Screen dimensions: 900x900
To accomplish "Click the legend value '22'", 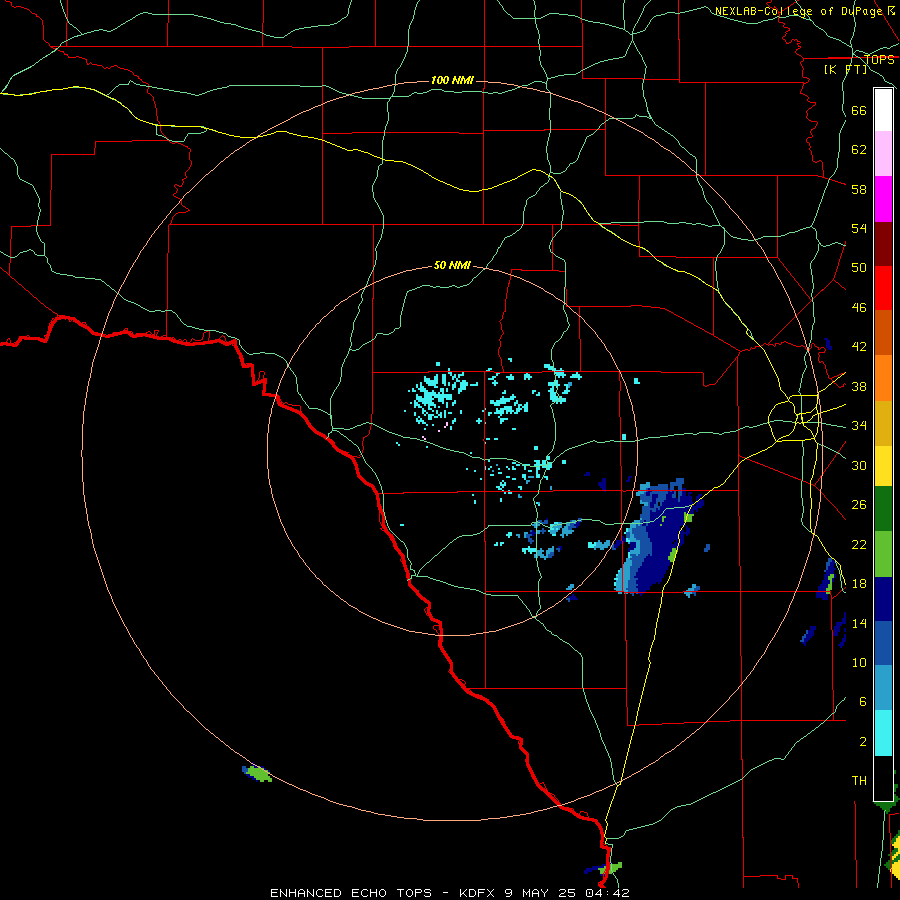I will [x=859, y=544].
